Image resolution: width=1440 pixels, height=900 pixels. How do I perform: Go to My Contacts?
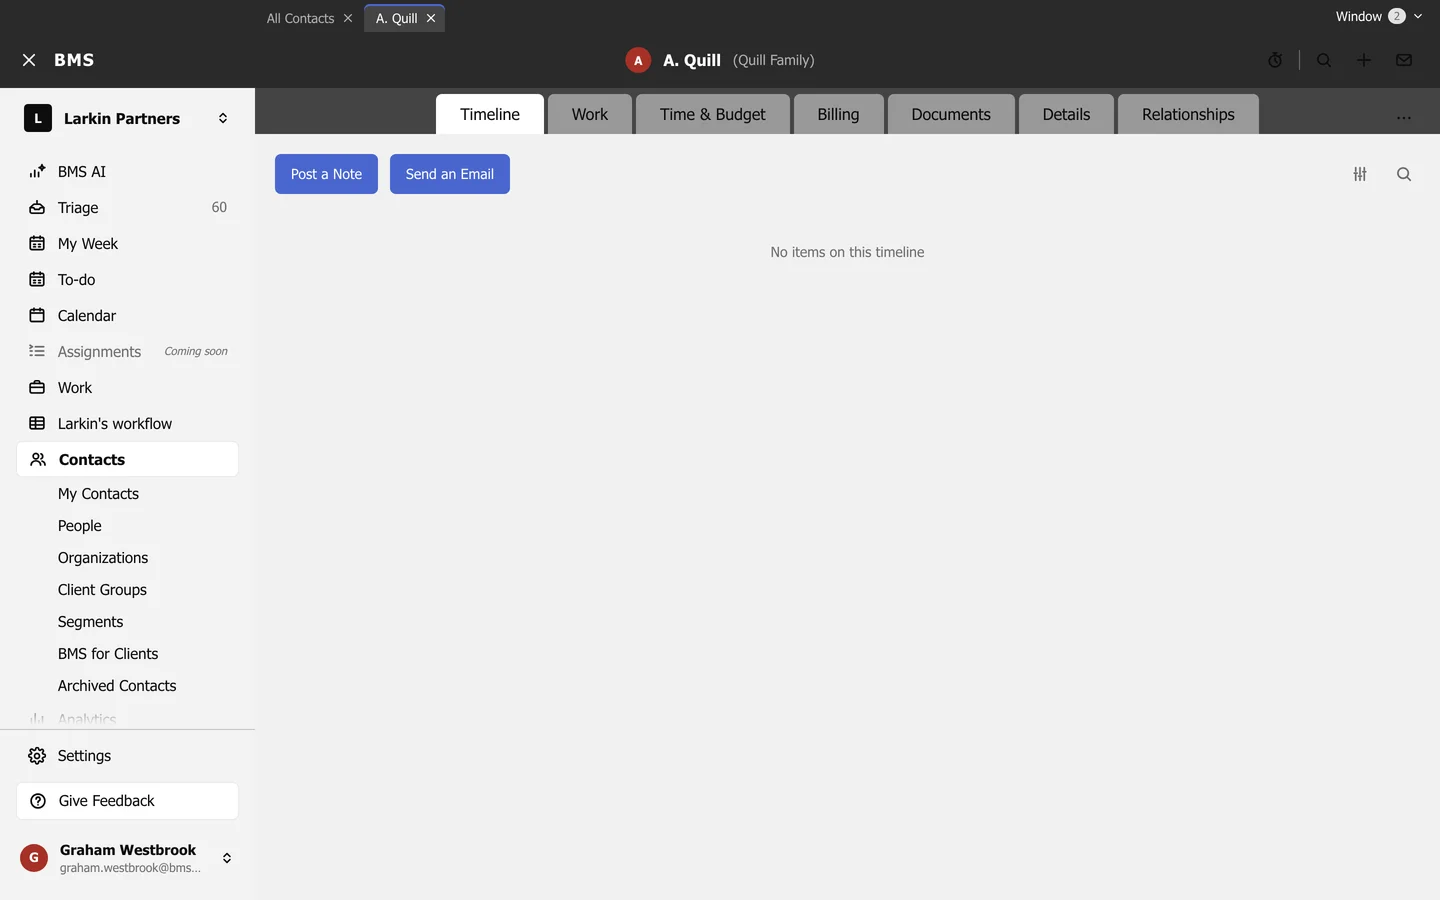(x=98, y=494)
